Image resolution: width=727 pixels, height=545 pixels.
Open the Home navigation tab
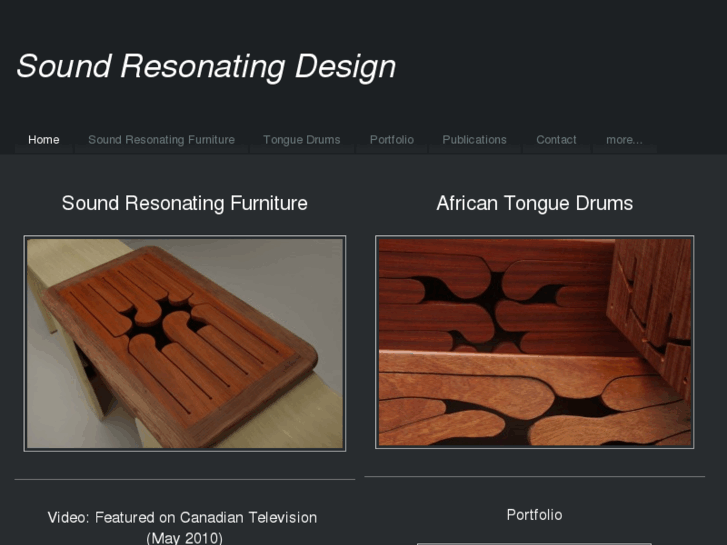coord(44,140)
